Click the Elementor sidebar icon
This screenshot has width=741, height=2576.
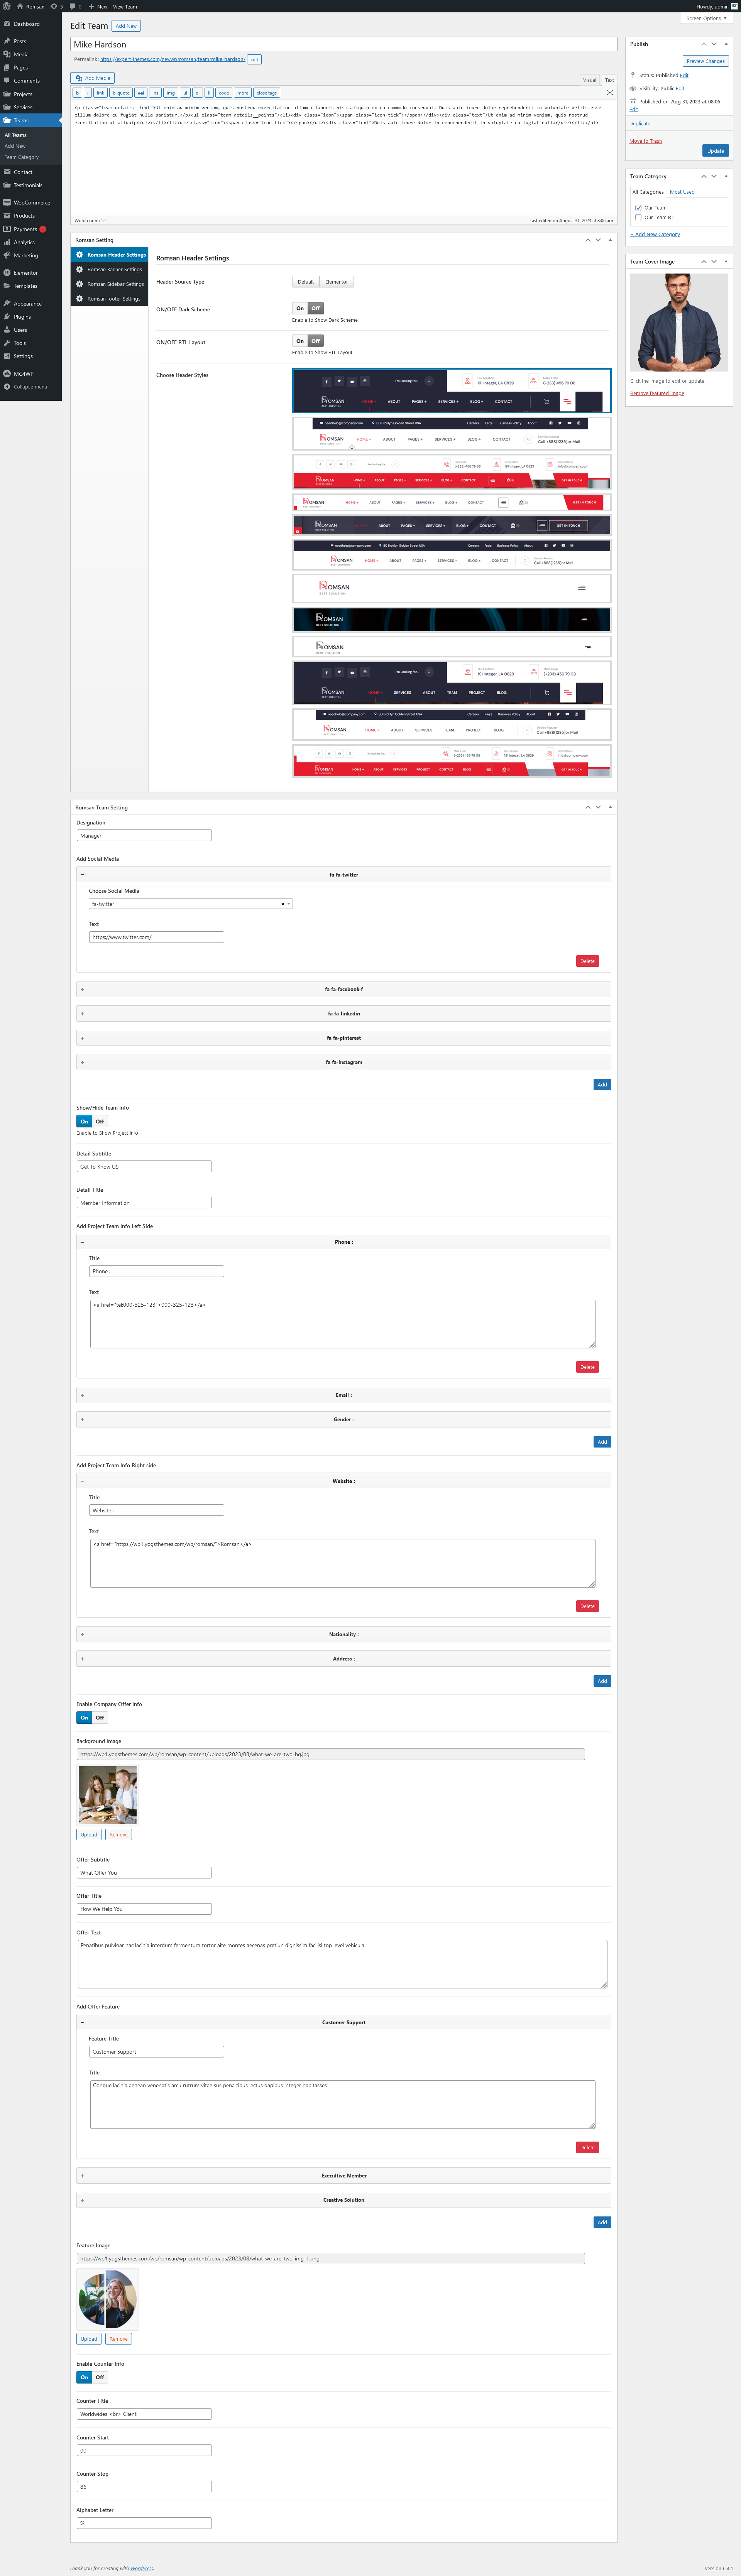coord(7,273)
